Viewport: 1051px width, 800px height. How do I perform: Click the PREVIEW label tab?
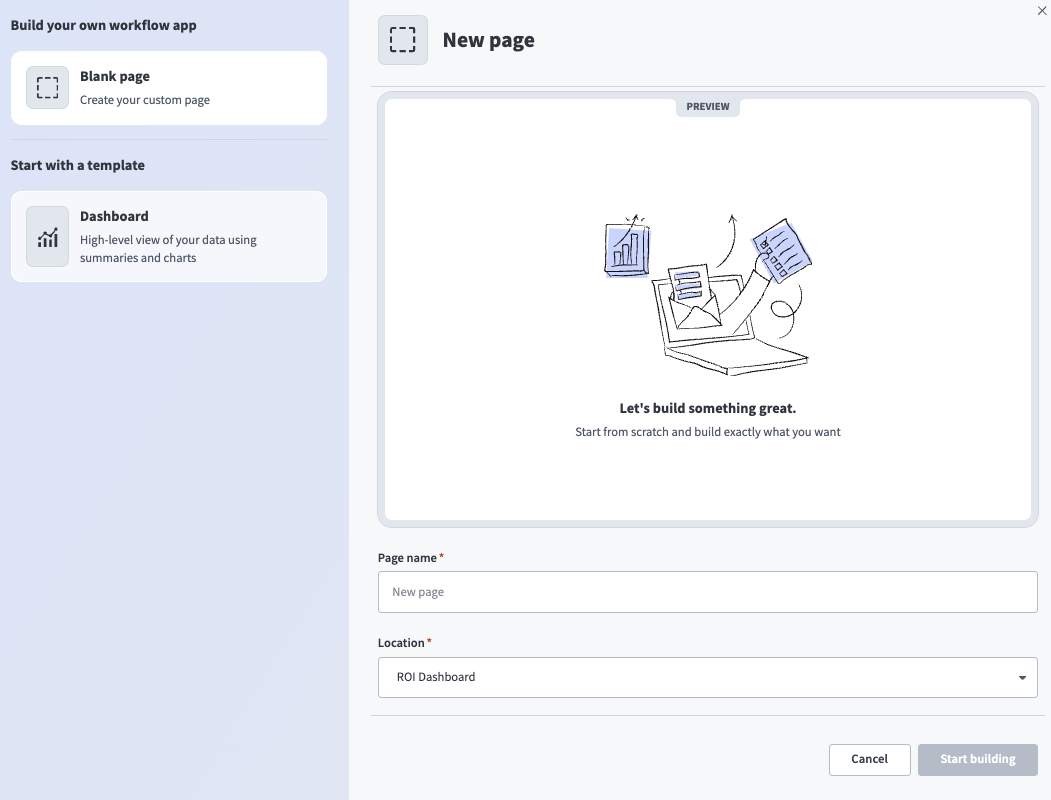tap(707, 106)
